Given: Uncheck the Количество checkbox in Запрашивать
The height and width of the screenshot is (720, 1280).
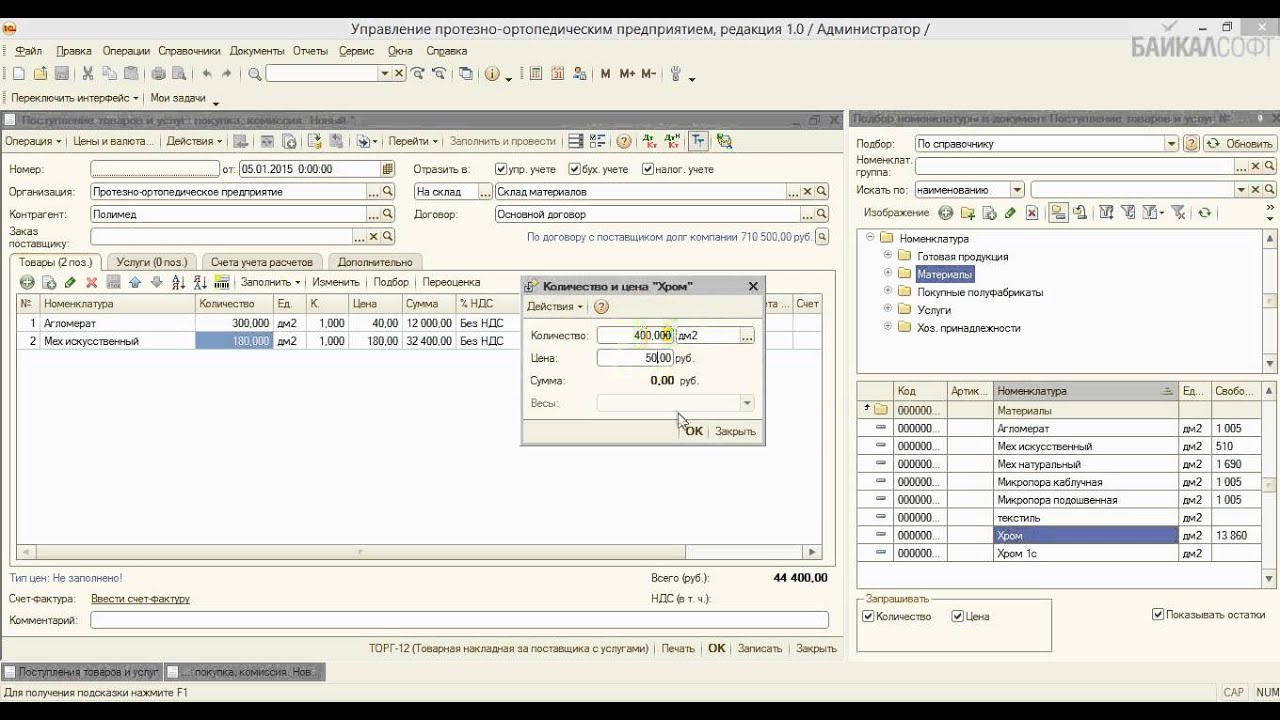Looking at the screenshot, I should (868, 616).
